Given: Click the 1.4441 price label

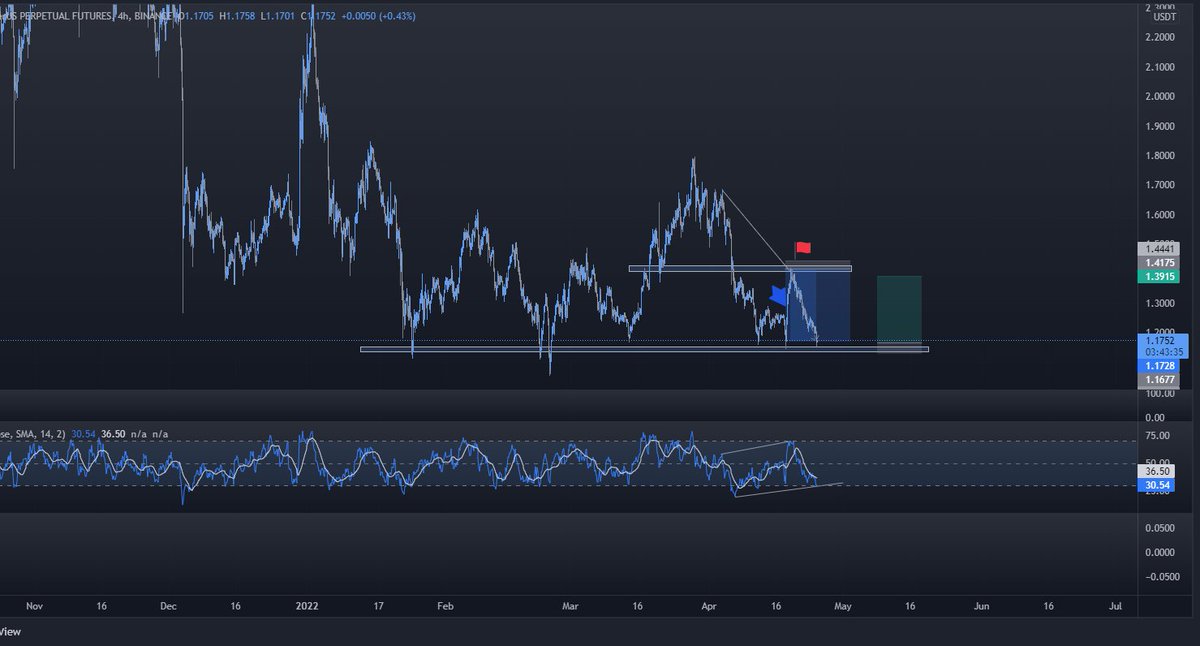Looking at the screenshot, I should (1158, 247).
